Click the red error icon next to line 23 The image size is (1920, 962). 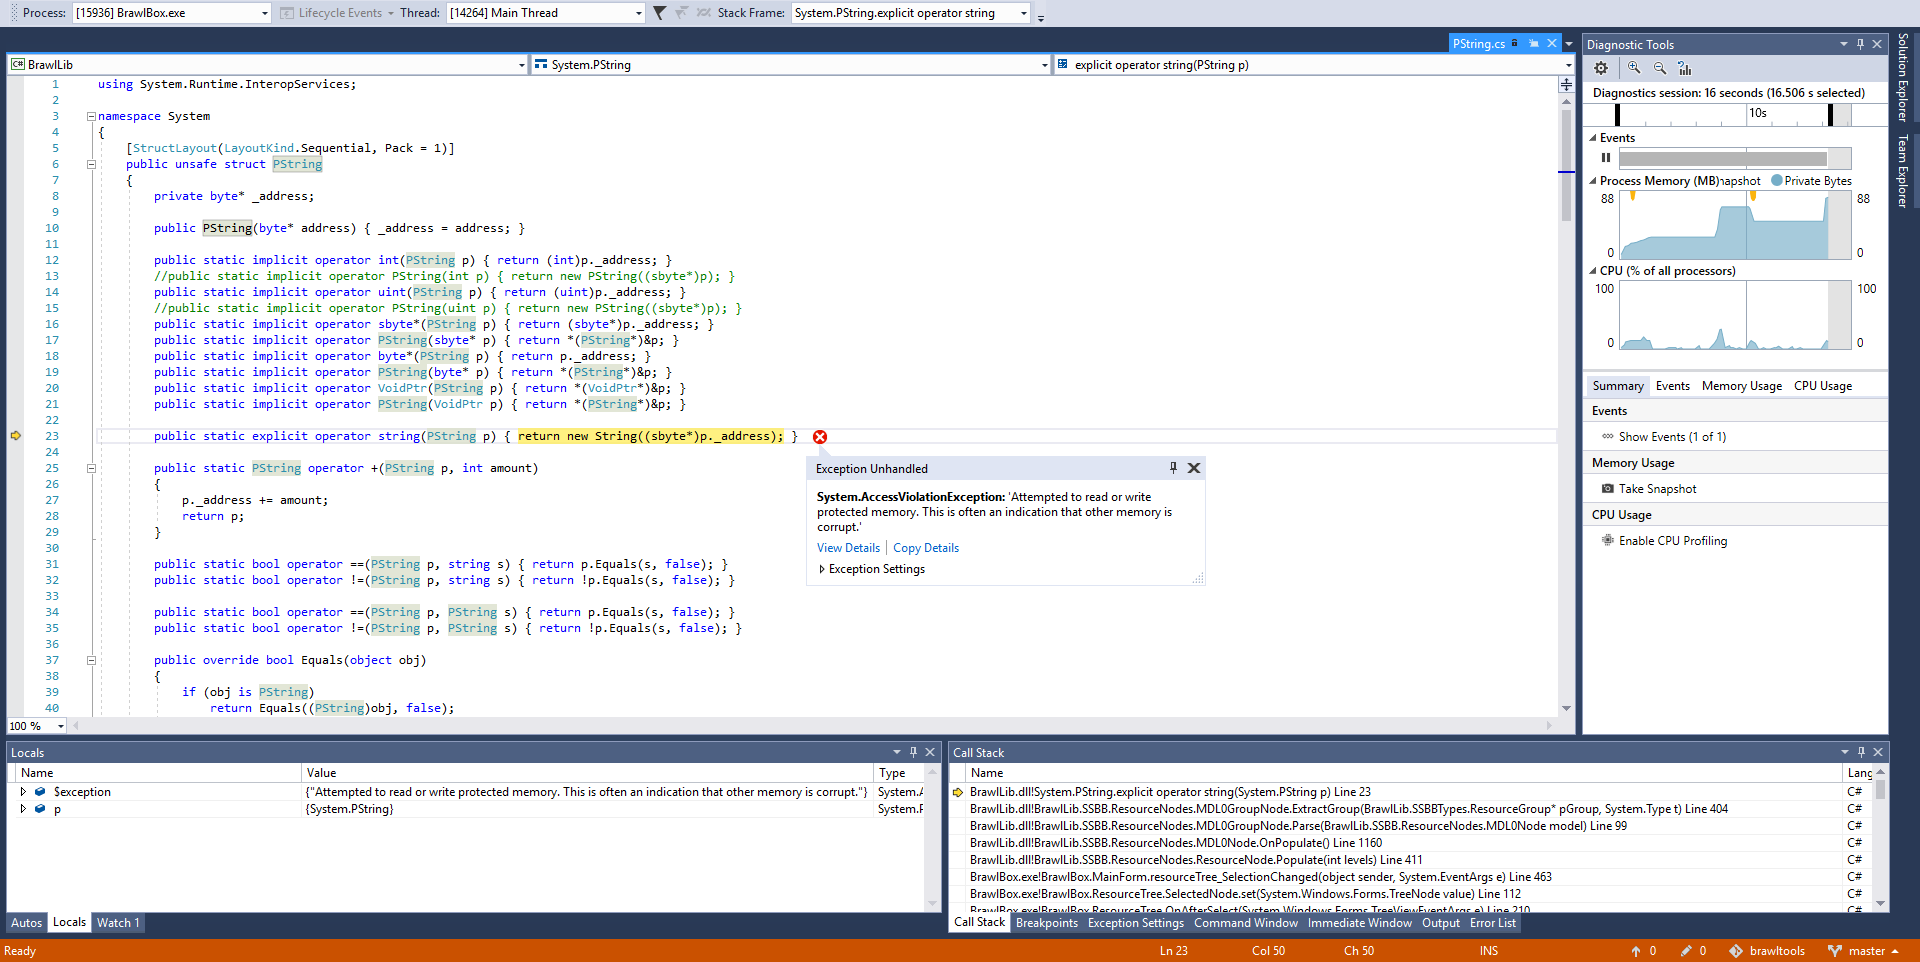click(819, 436)
